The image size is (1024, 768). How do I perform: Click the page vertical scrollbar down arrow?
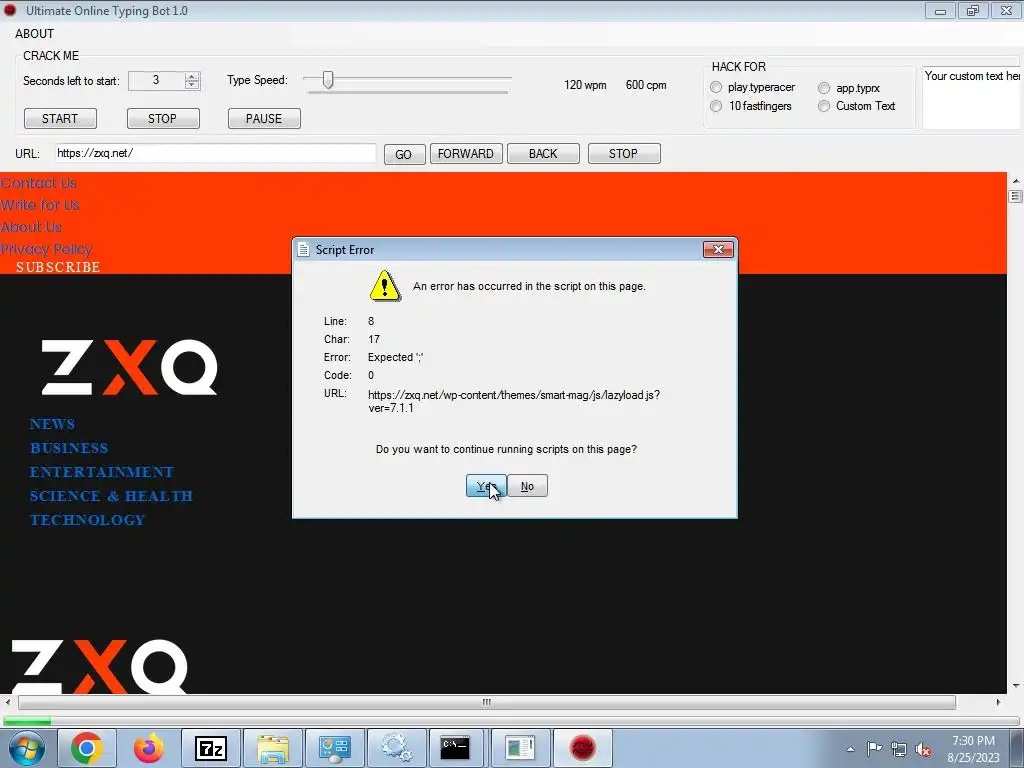1015,686
